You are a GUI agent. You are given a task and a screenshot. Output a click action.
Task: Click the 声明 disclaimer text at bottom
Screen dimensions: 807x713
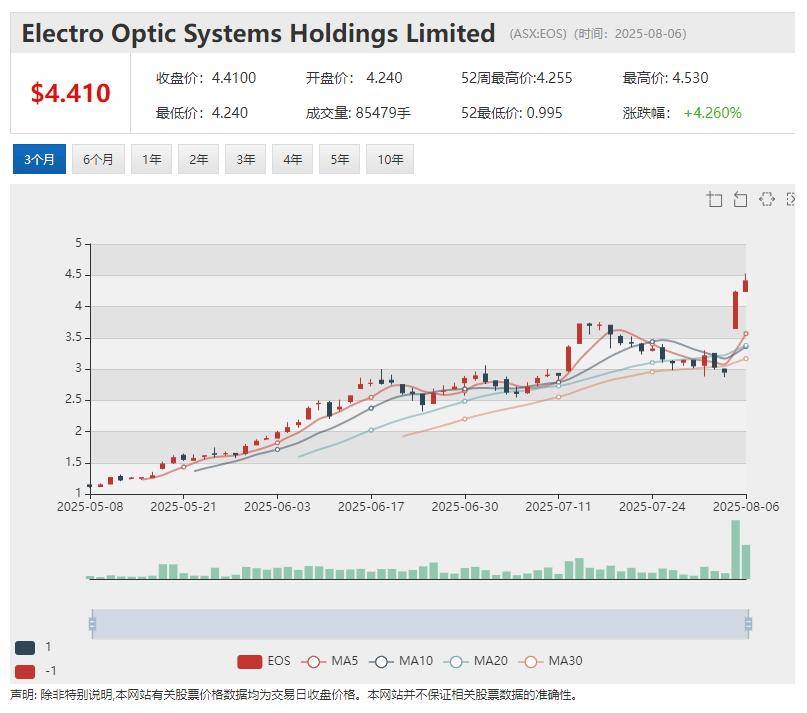coord(294,695)
